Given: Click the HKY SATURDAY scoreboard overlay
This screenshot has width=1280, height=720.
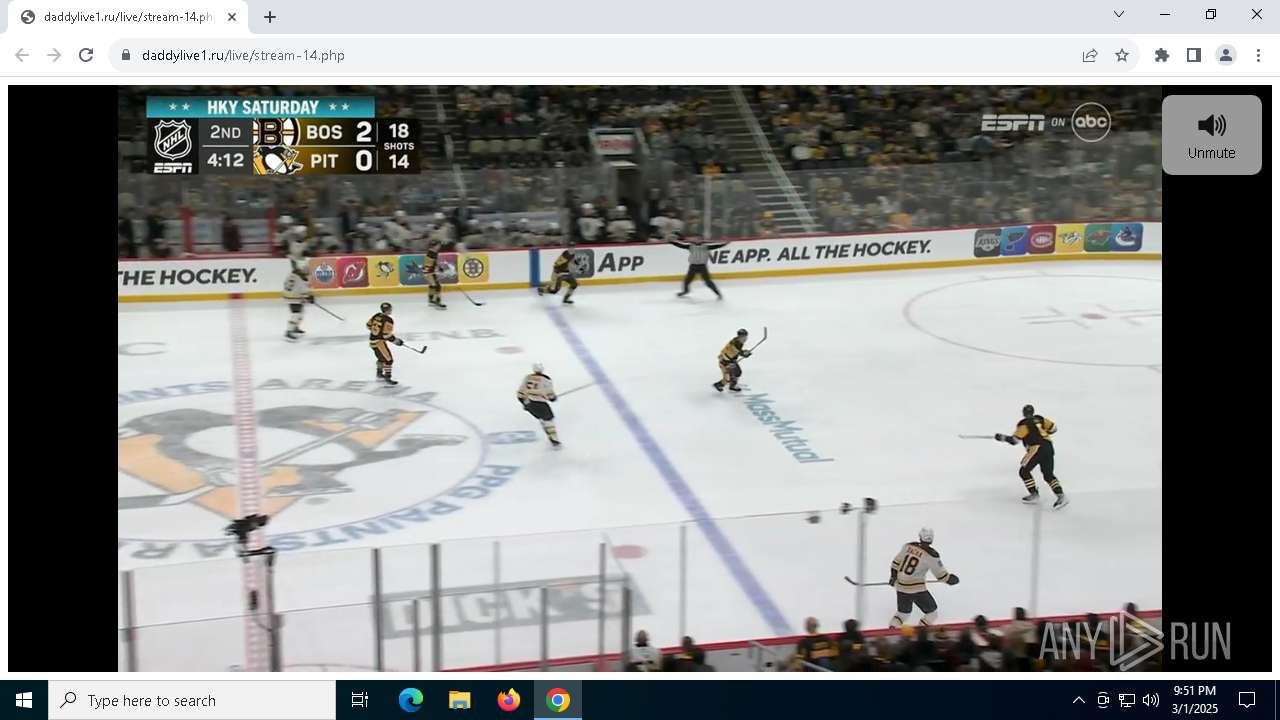Looking at the screenshot, I should tap(283, 135).
